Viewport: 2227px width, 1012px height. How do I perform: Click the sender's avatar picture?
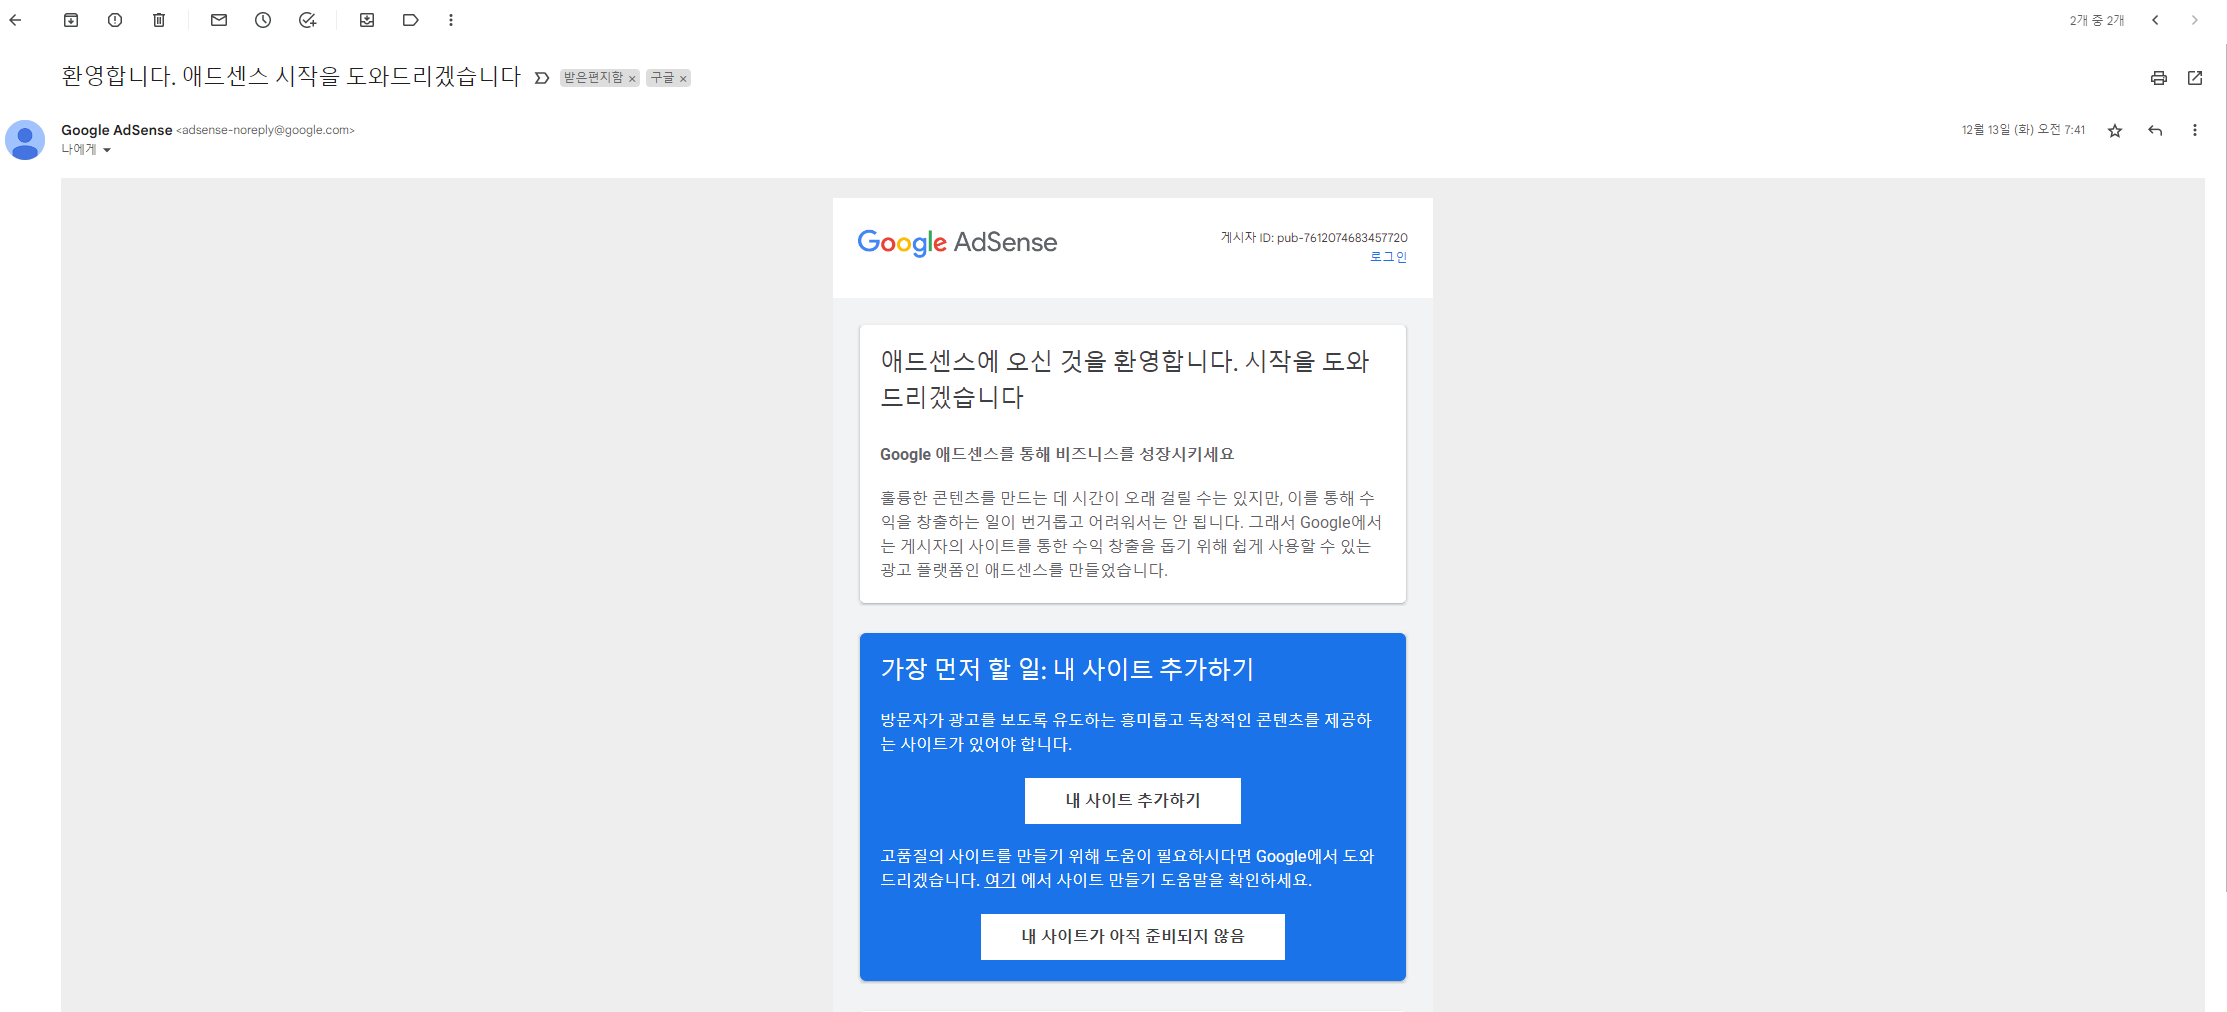25,140
